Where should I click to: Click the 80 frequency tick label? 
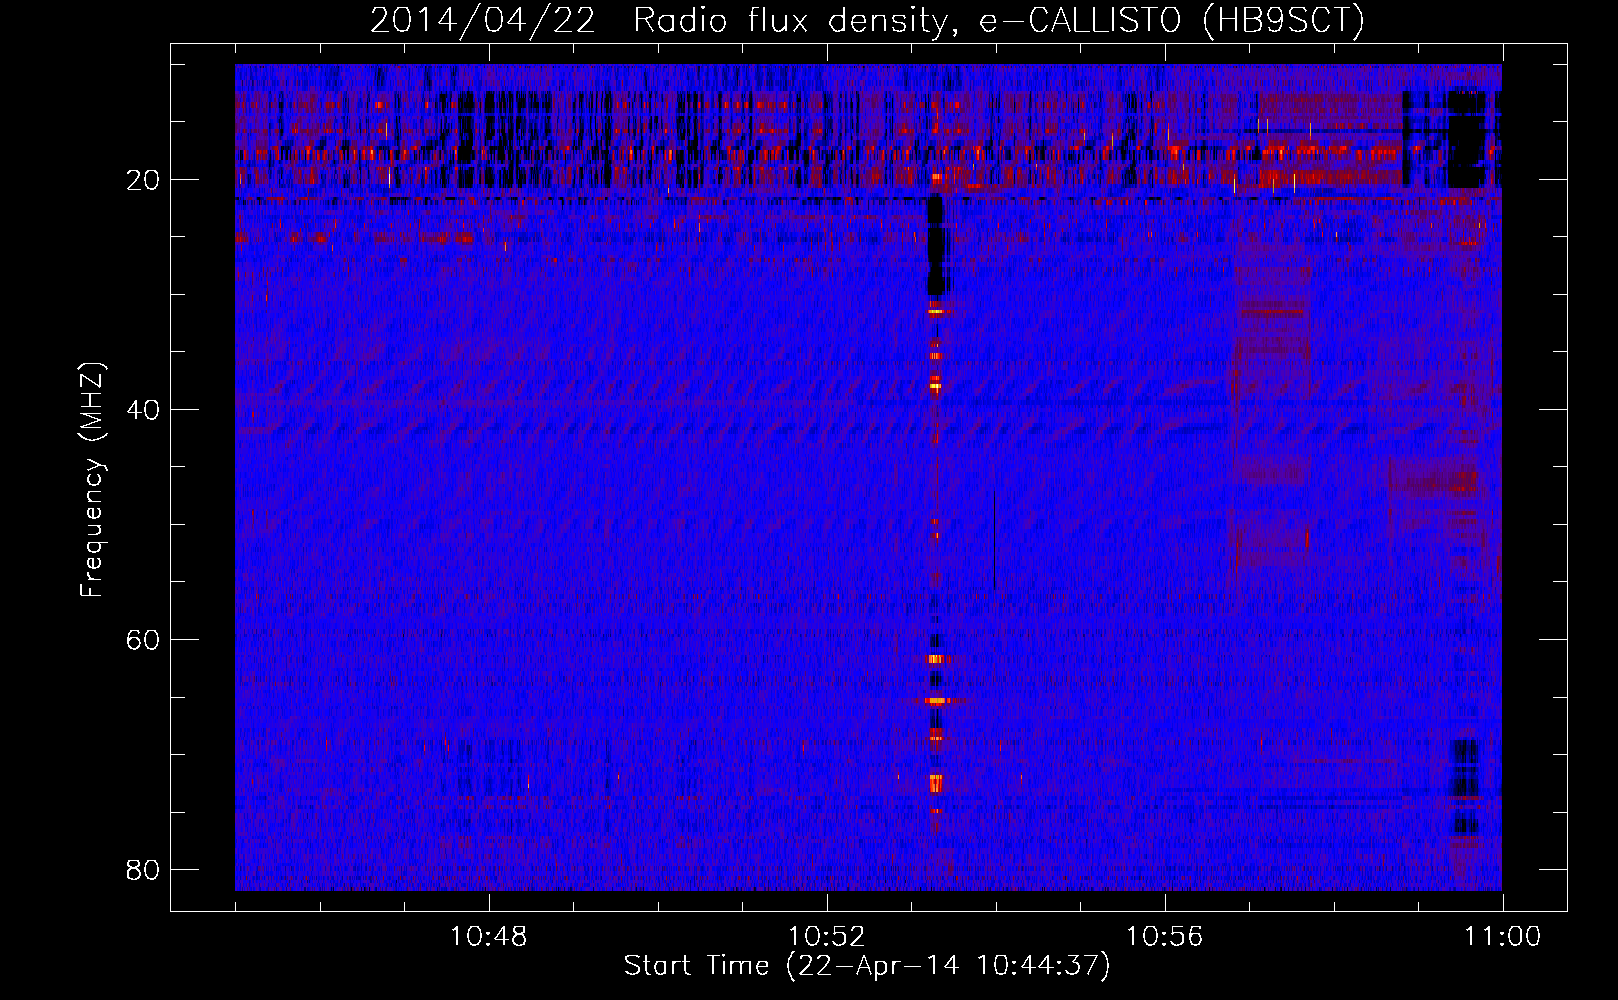(143, 870)
